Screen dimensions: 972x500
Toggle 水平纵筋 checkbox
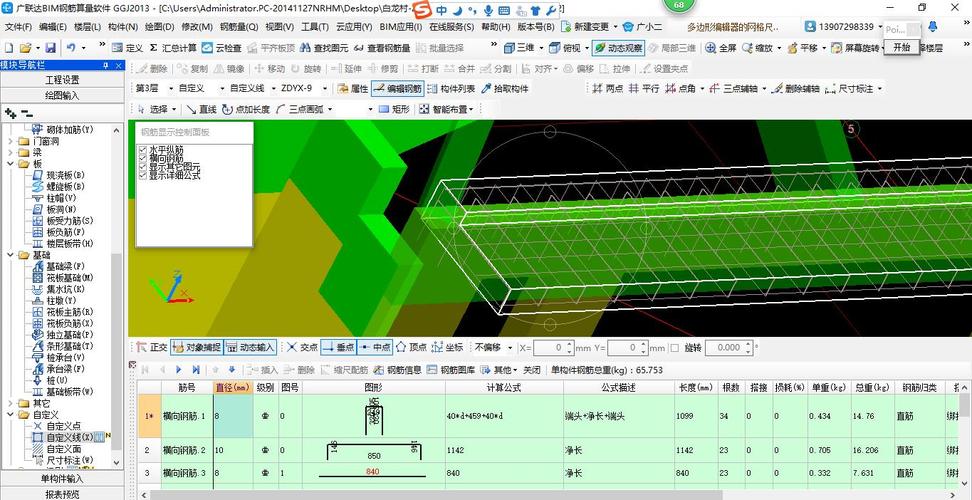[x=143, y=150]
